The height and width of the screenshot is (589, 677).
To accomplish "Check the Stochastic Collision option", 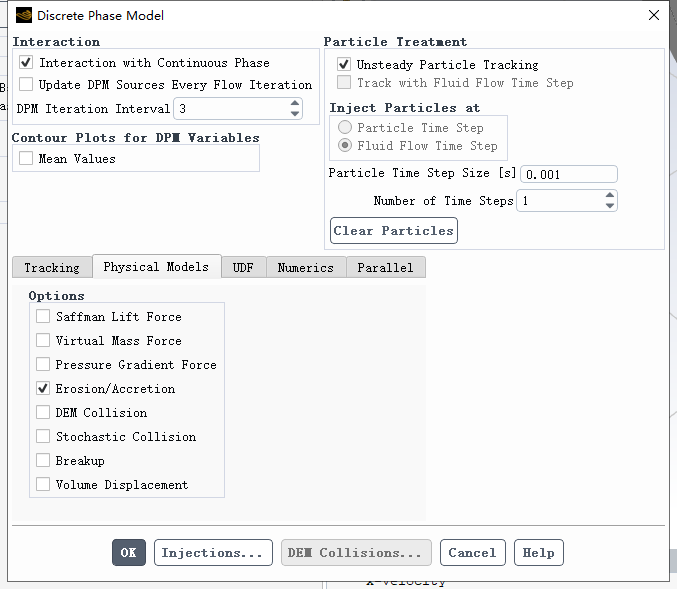I will 43,436.
